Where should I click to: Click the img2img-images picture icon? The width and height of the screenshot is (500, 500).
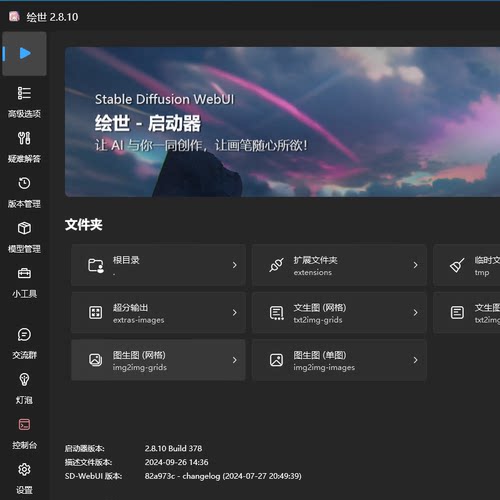pos(276,360)
